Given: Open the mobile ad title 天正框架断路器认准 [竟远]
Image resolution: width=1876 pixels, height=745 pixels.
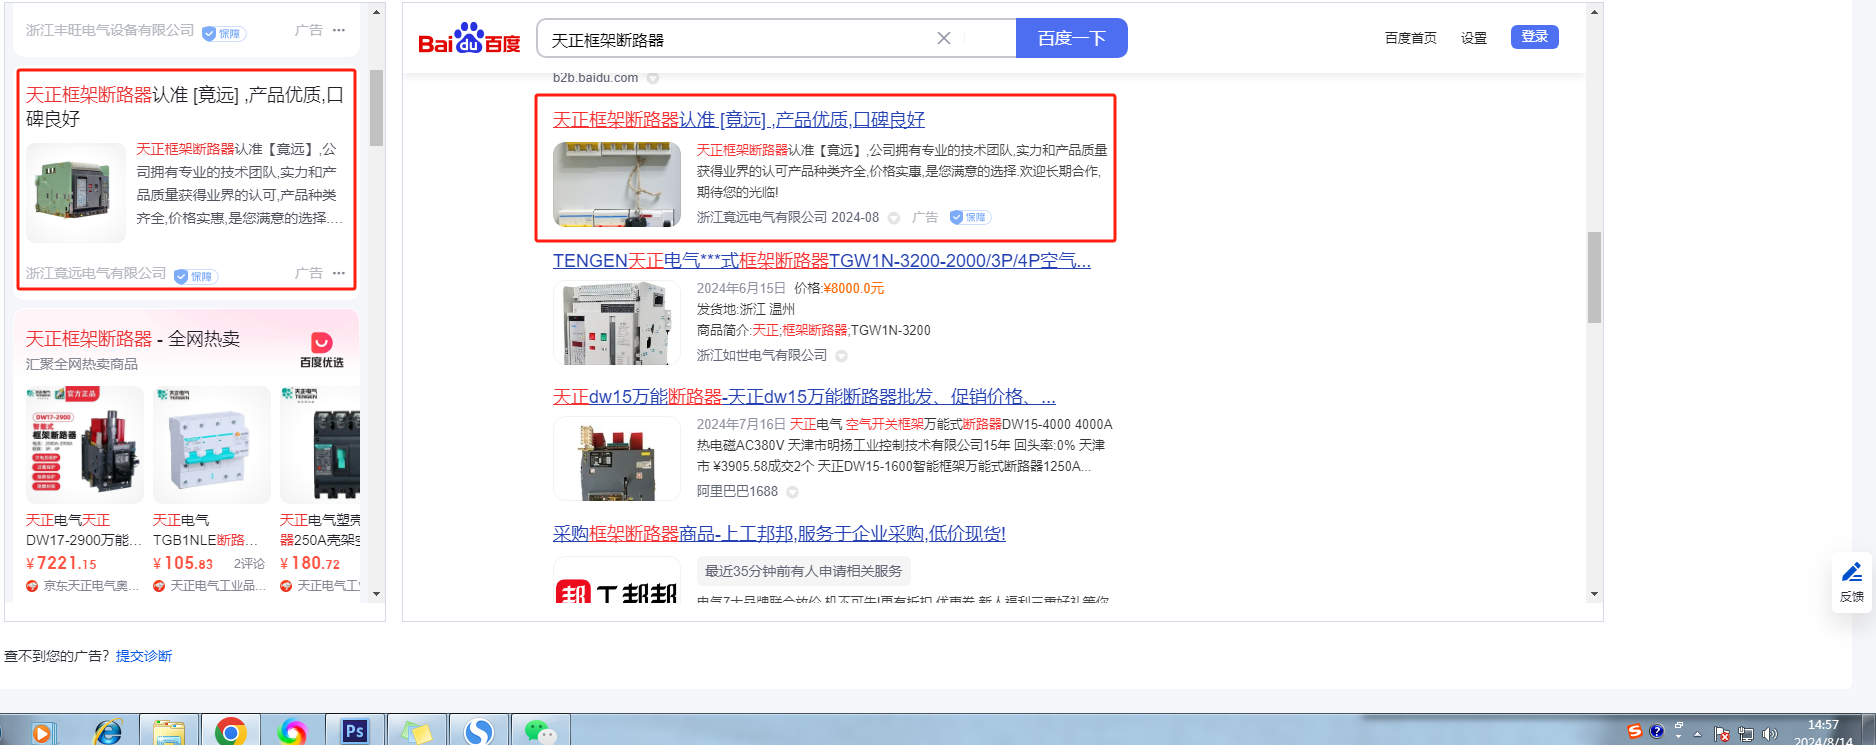Looking at the screenshot, I should tap(185, 107).
